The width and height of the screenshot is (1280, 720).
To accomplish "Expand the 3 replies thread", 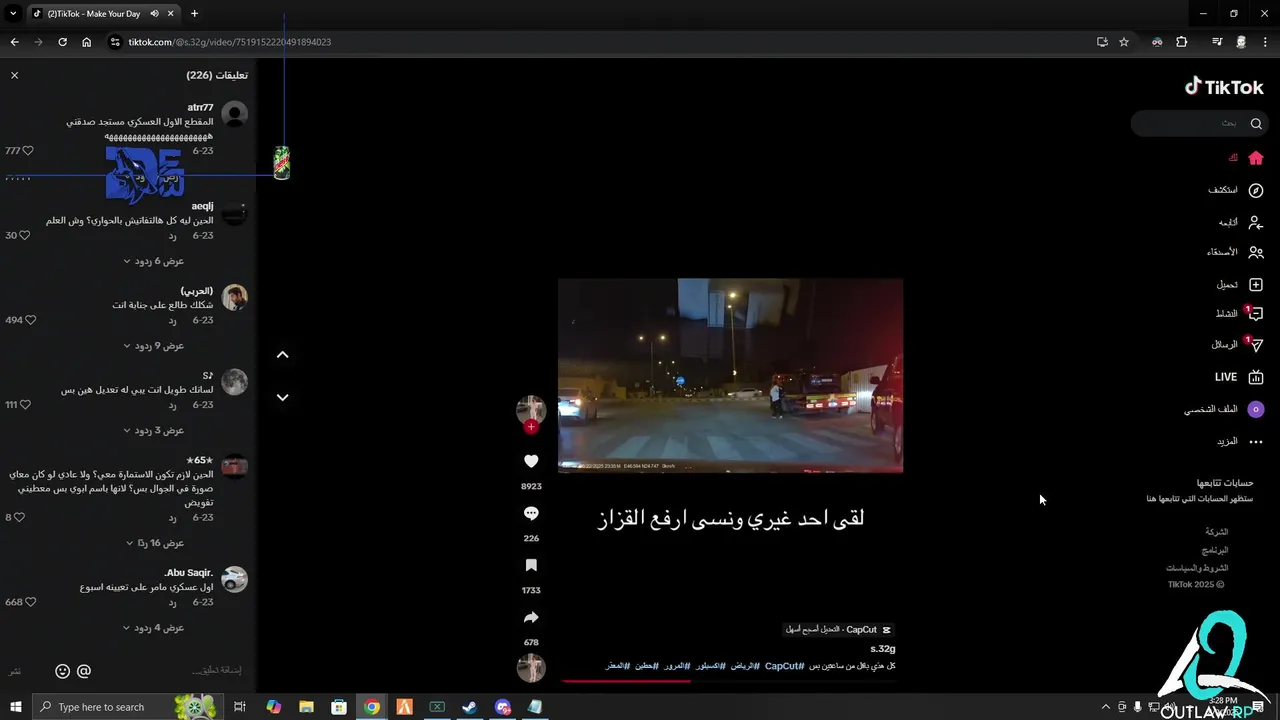I will tap(154, 431).
